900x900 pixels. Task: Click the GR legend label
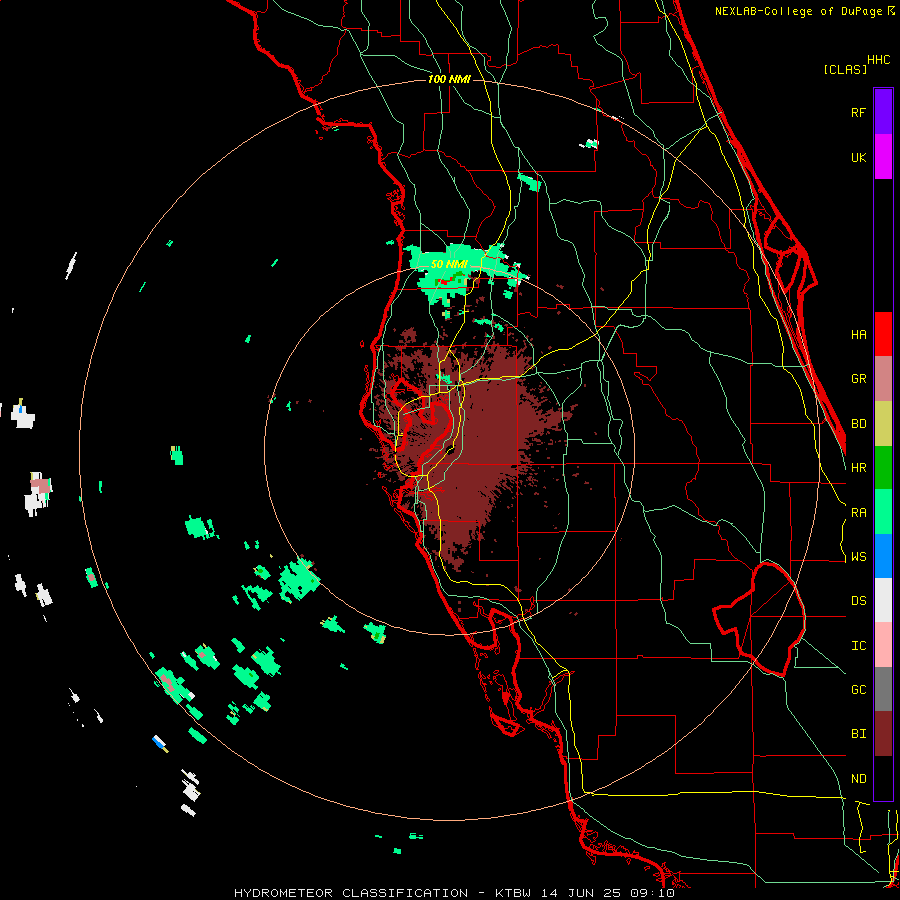858,379
